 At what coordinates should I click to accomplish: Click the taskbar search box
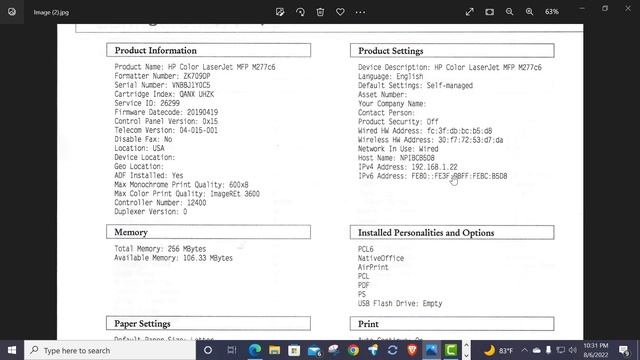(110, 350)
